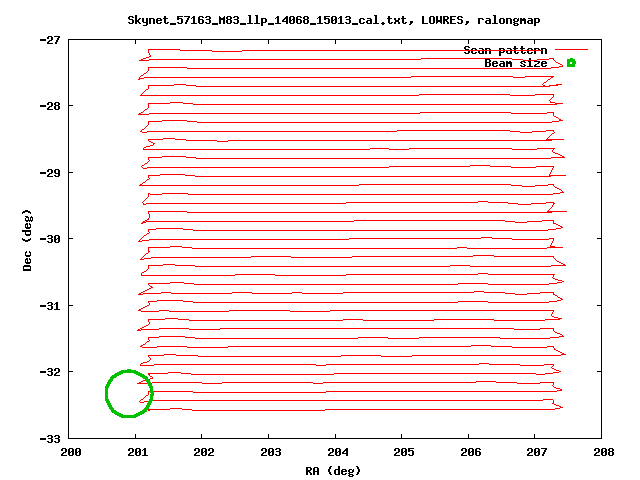This screenshot has height=480, width=640.
Task: Click the y-axis tick label -28
Action: [50, 106]
